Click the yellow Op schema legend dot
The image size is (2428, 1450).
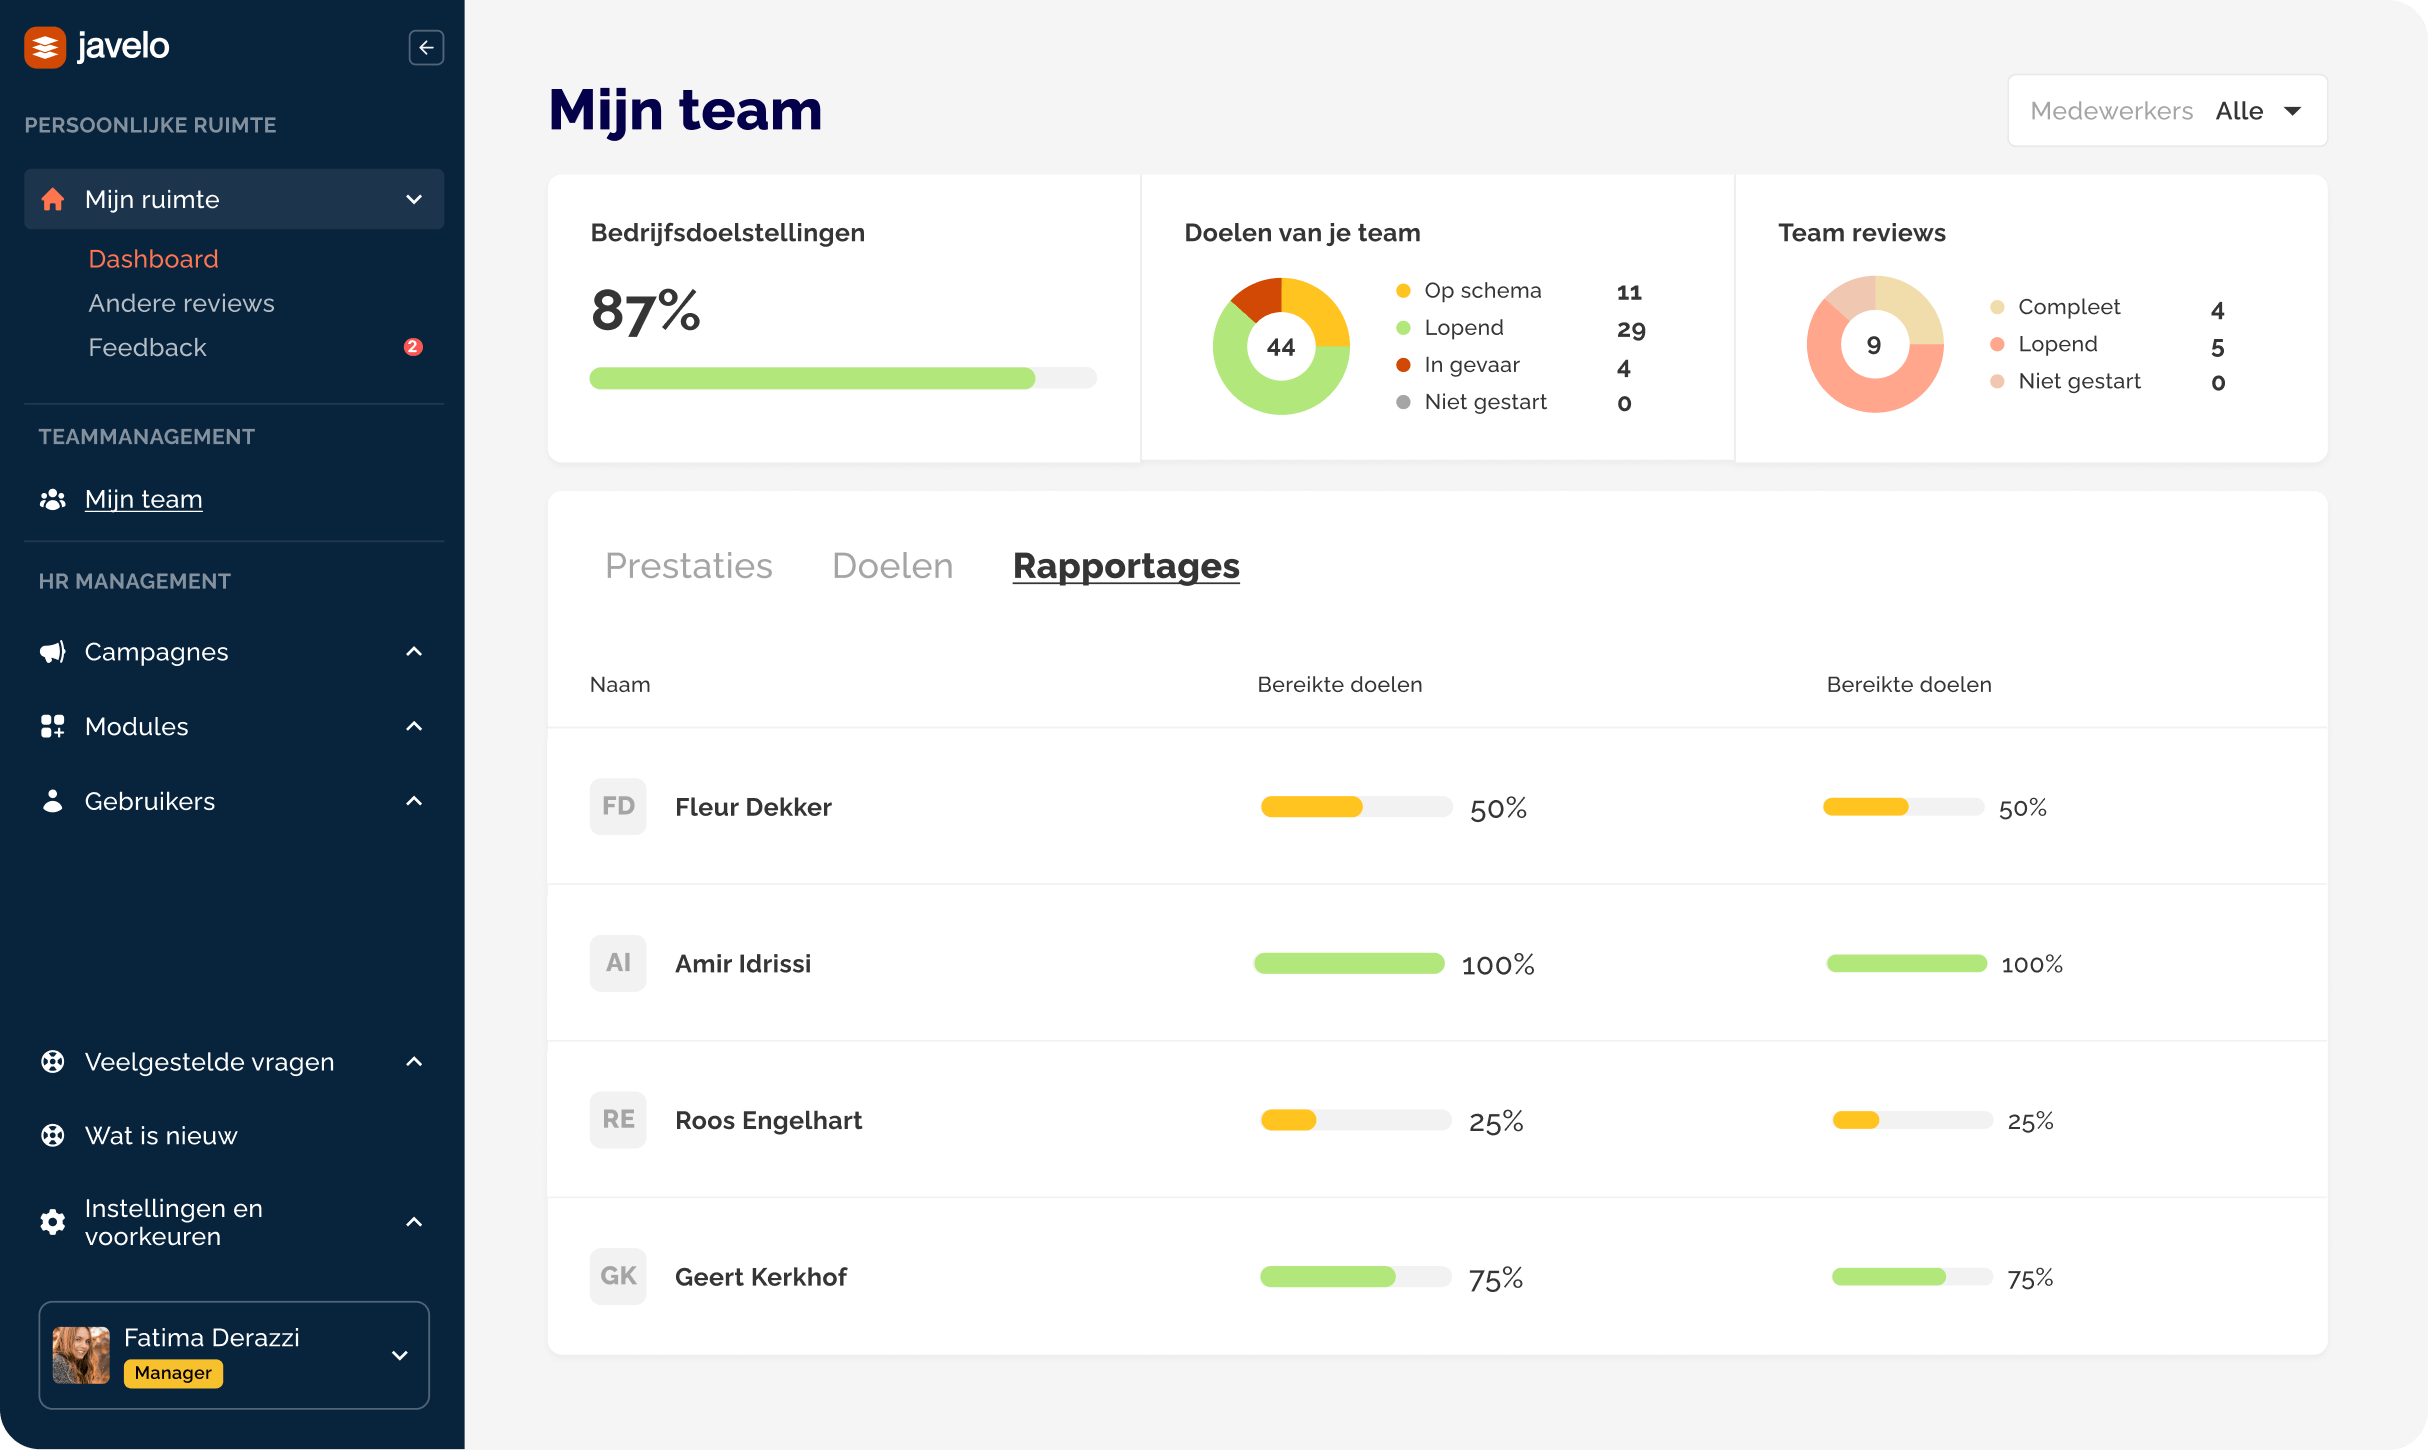(x=1403, y=291)
